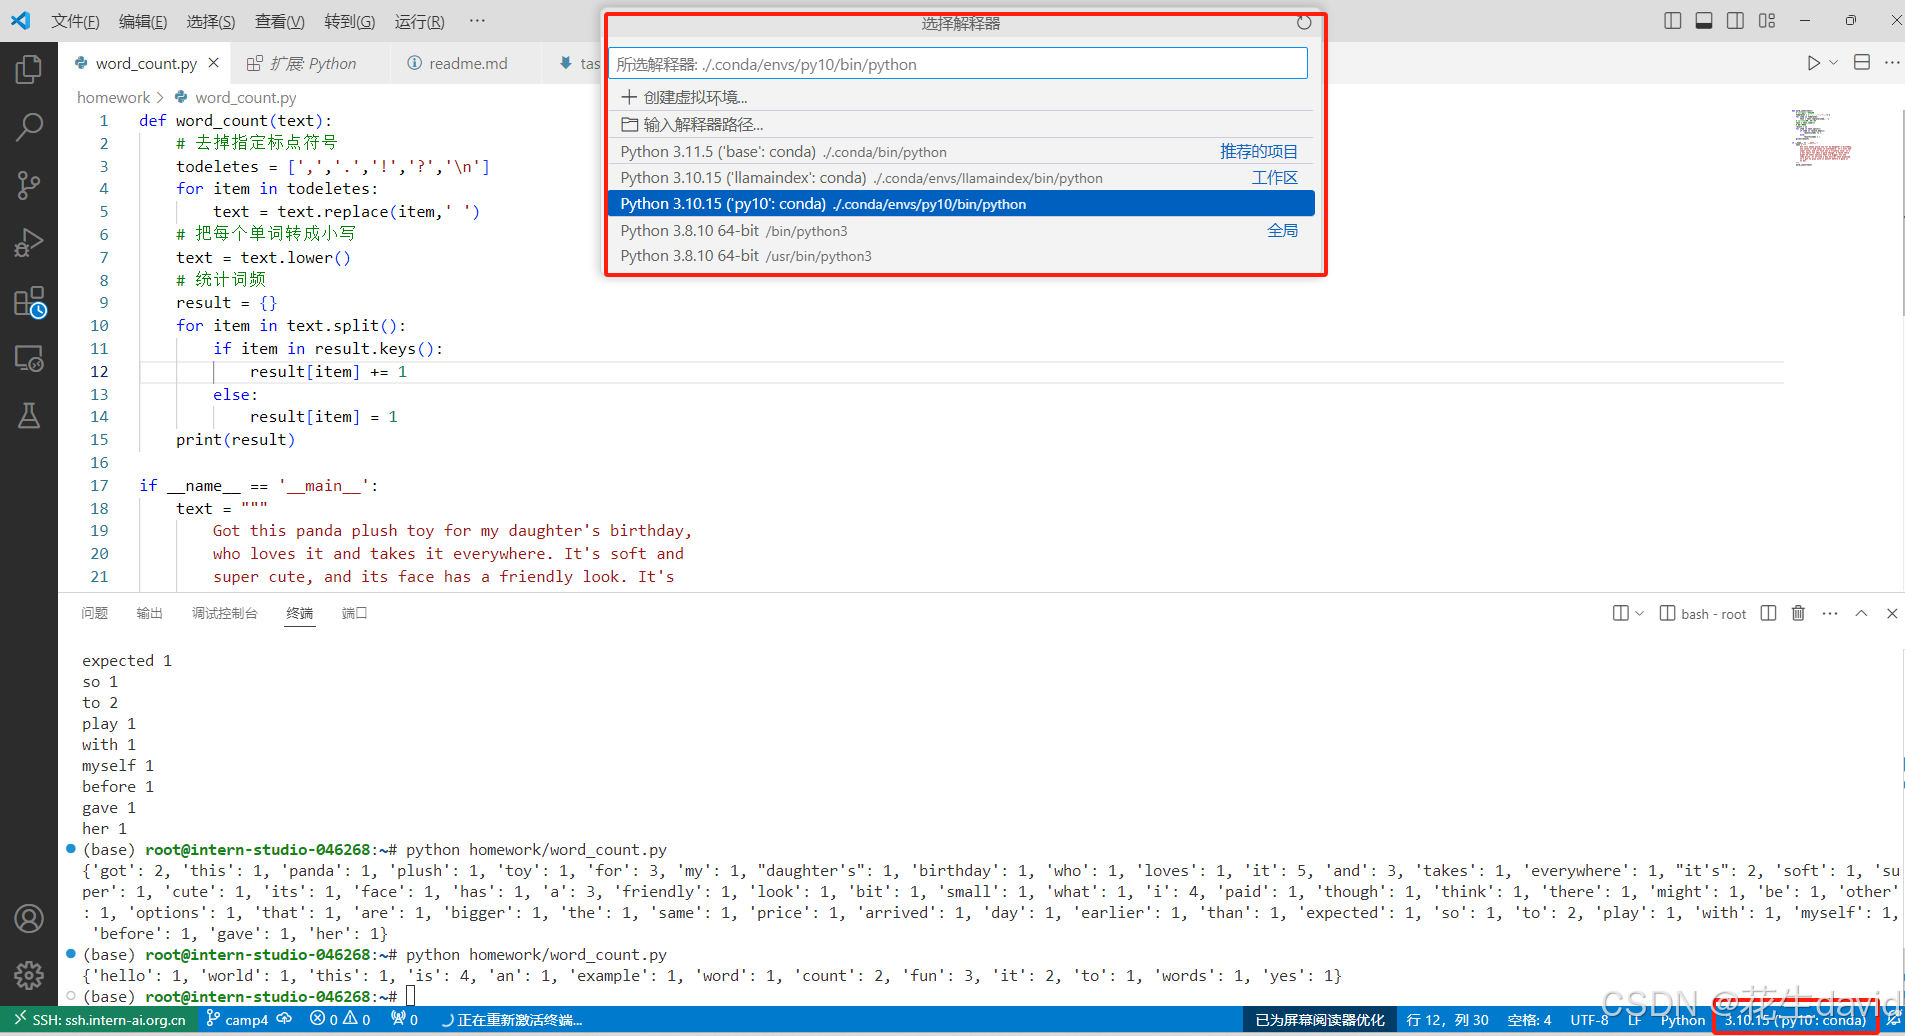Toggle secondary side bar layout icon
This screenshot has height=1036, width=1905.
click(1736, 21)
